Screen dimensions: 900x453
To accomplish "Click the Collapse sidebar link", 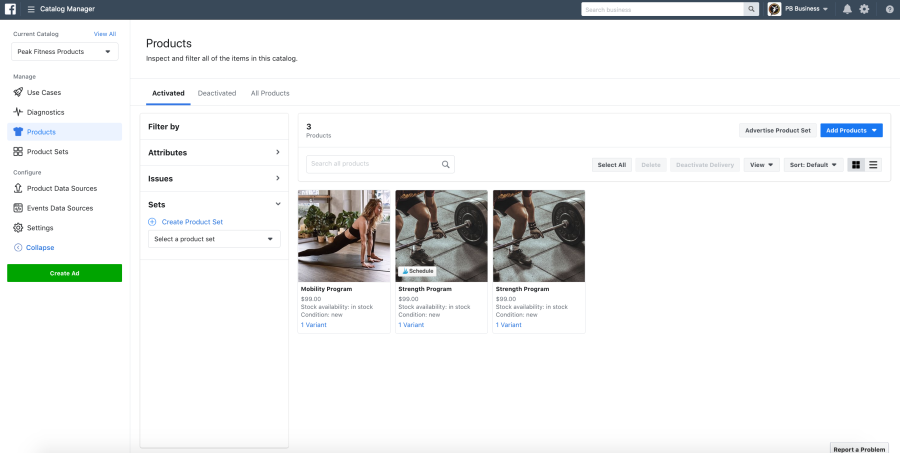I will (40, 247).
